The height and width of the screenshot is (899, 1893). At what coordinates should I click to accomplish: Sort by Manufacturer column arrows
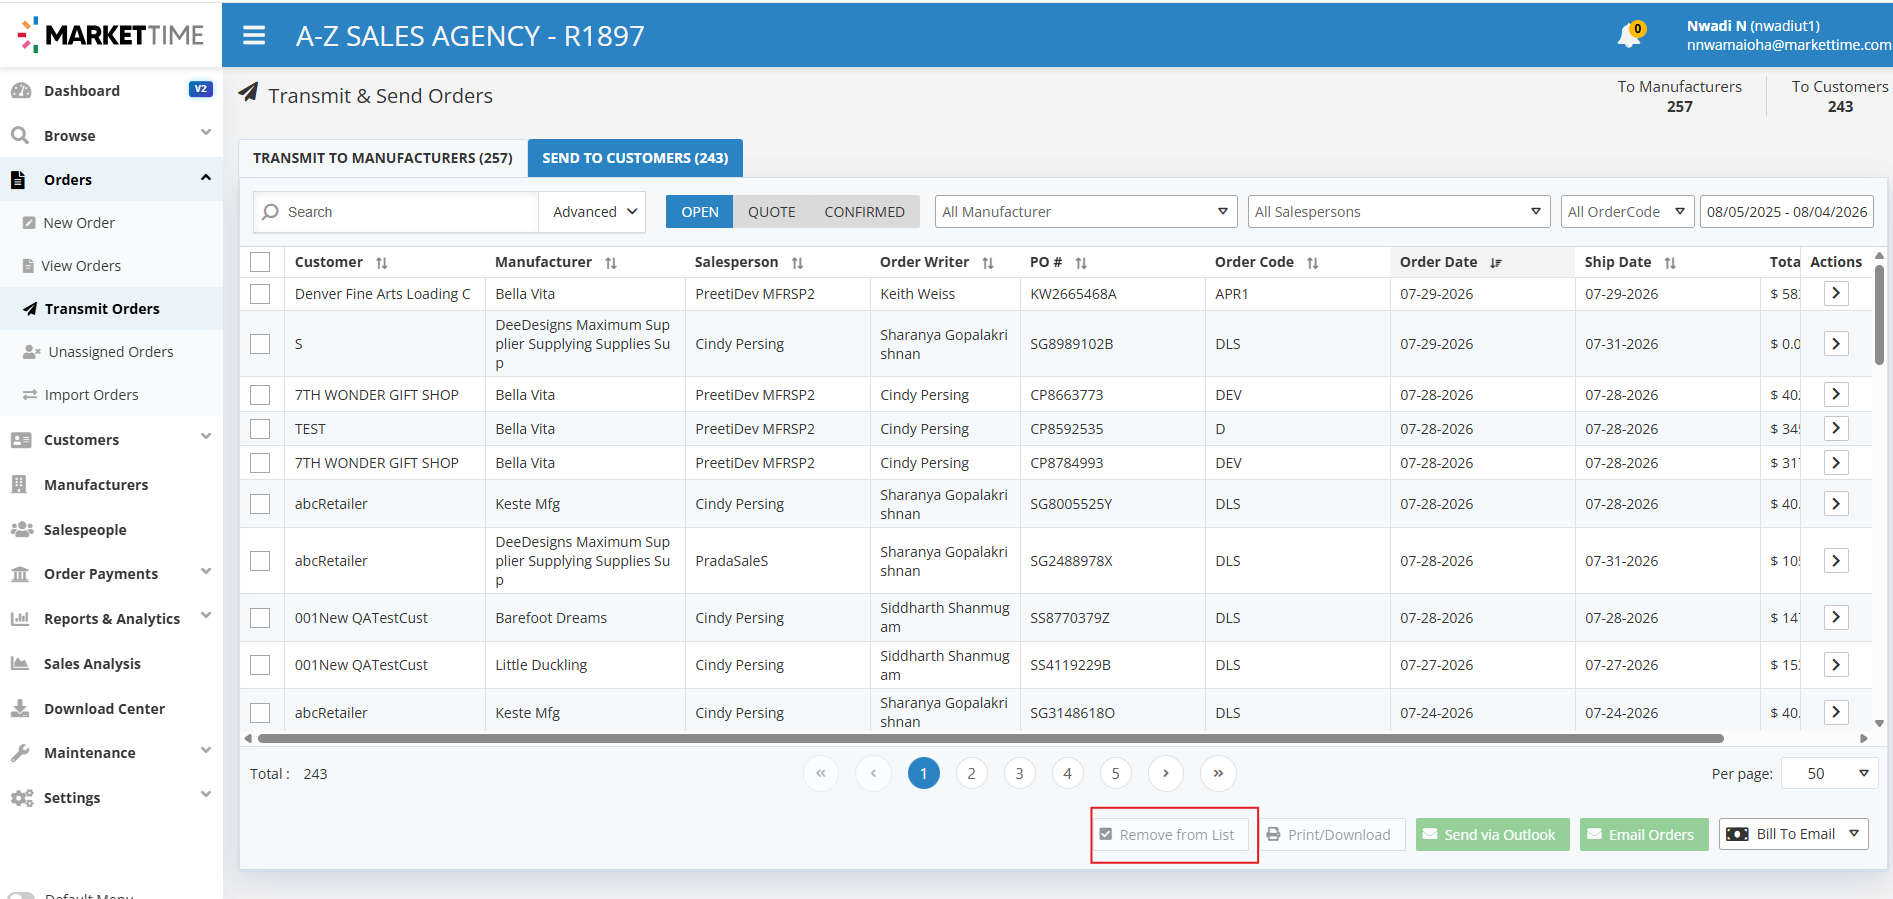610,263
